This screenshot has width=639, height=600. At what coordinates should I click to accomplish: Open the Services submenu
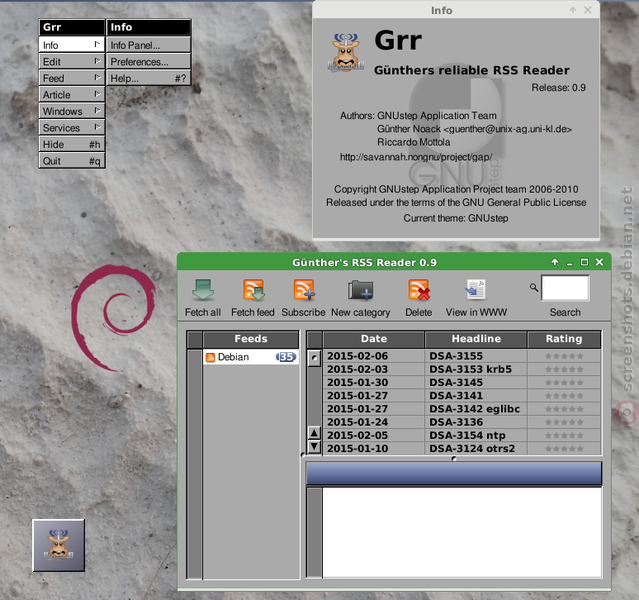[72, 128]
